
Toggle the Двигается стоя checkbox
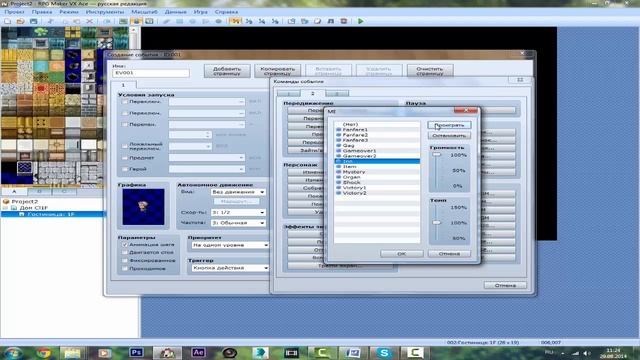125,253
